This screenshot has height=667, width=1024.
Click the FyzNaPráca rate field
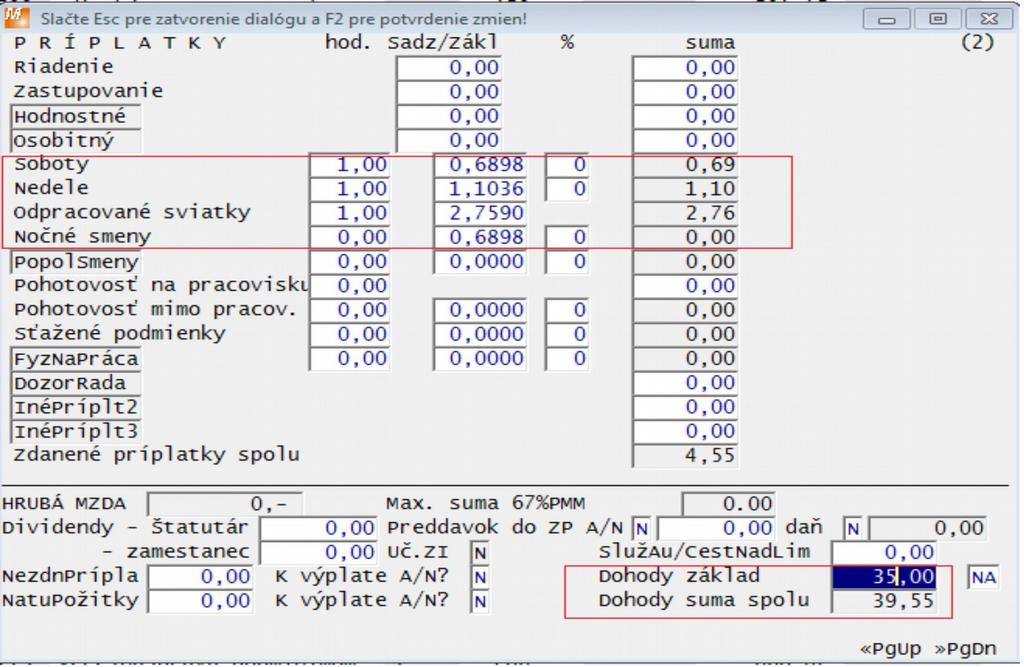(x=480, y=358)
